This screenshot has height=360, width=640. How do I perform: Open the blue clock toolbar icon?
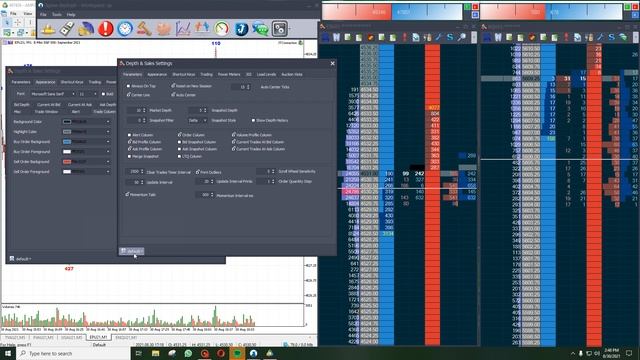click(x=125, y=29)
